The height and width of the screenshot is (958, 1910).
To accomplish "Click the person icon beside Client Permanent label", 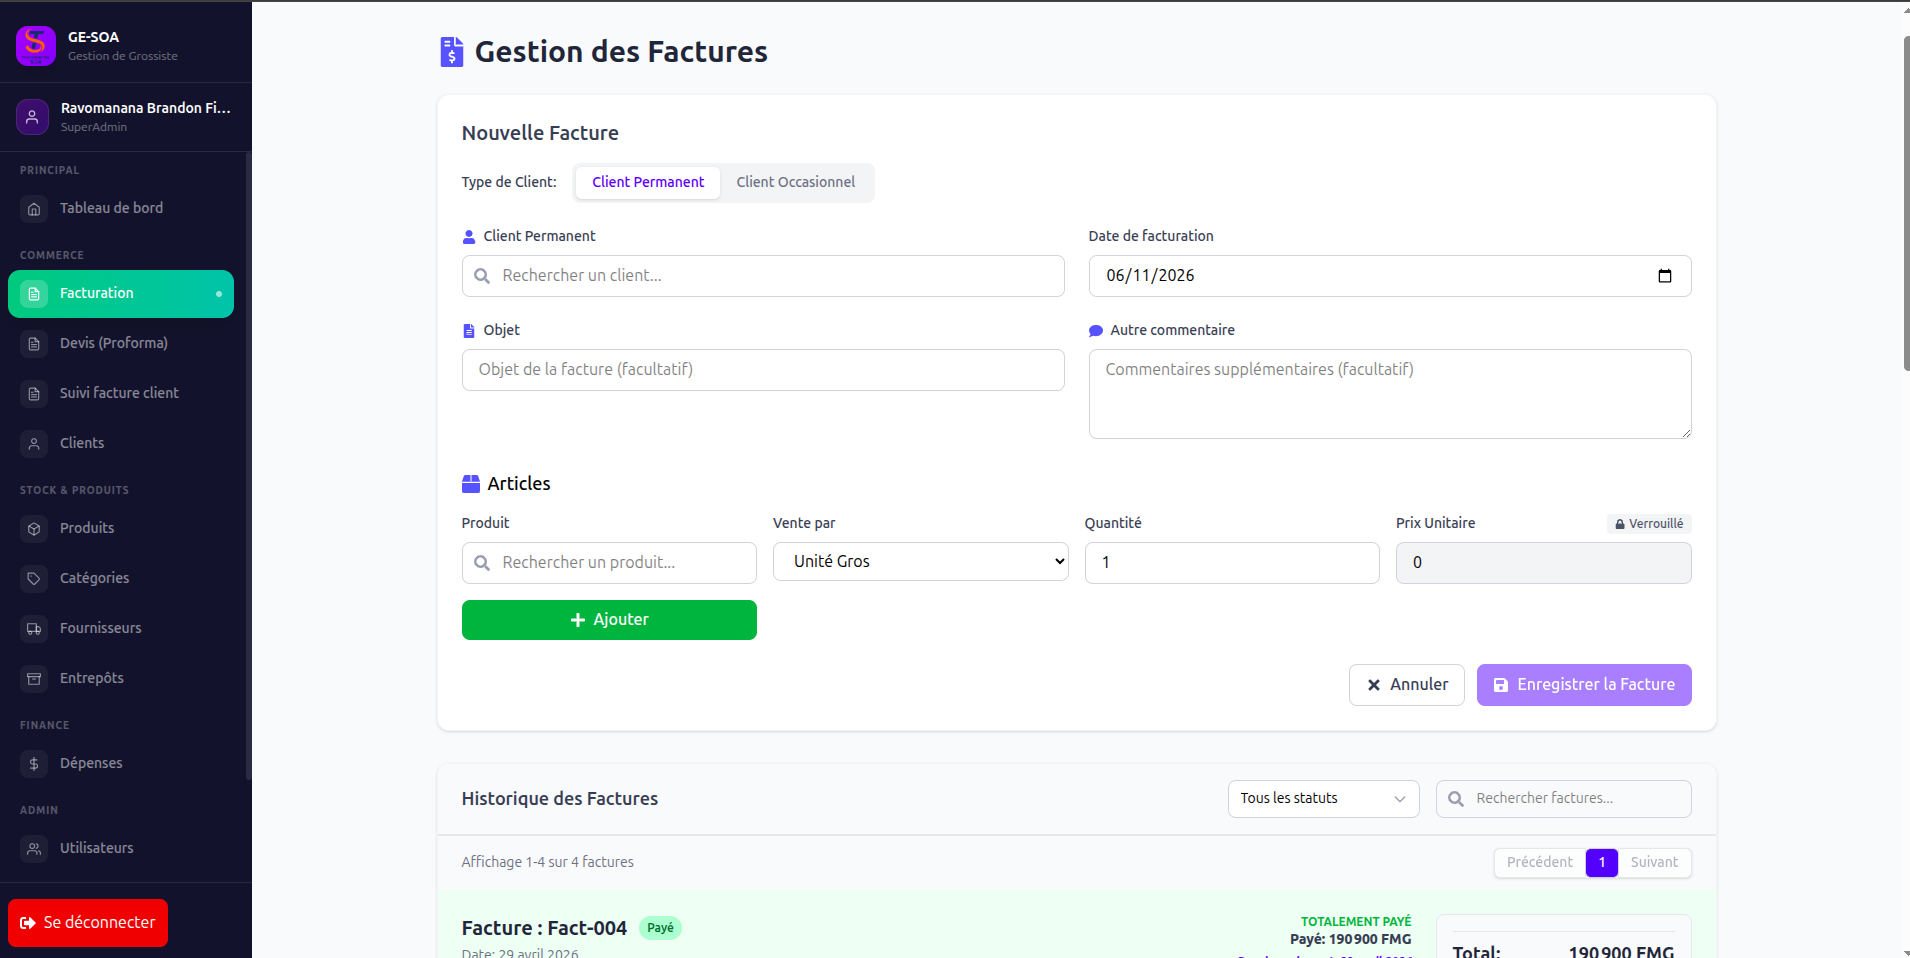I will (469, 237).
